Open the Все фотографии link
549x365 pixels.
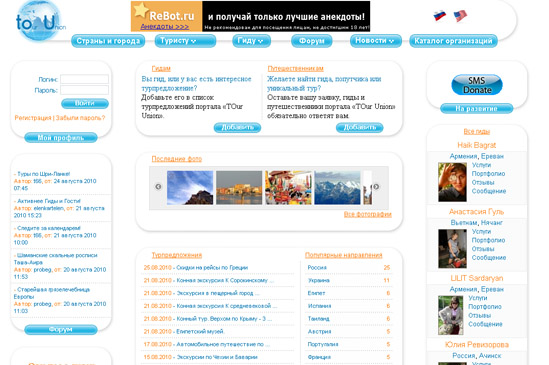pos(368,214)
